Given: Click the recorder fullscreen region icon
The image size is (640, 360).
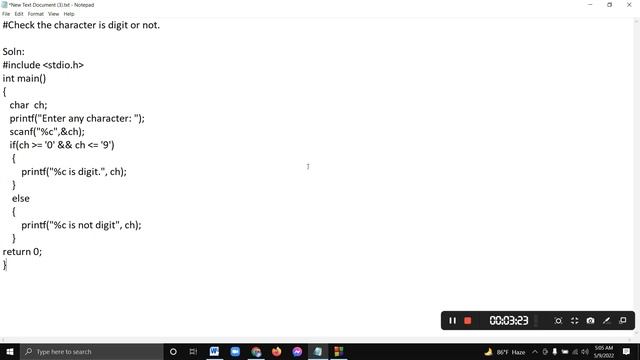Looking at the screenshot, I should pyautogui.click(x=575, y=321).
